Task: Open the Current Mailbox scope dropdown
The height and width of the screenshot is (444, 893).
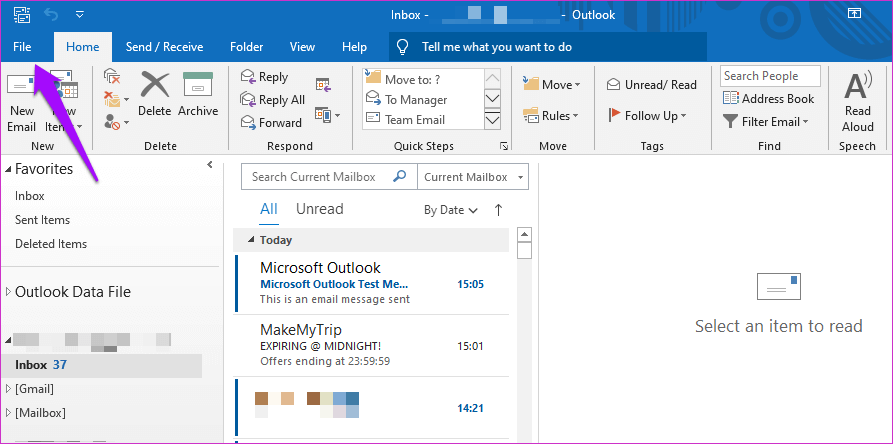Action: coord(472,177)
